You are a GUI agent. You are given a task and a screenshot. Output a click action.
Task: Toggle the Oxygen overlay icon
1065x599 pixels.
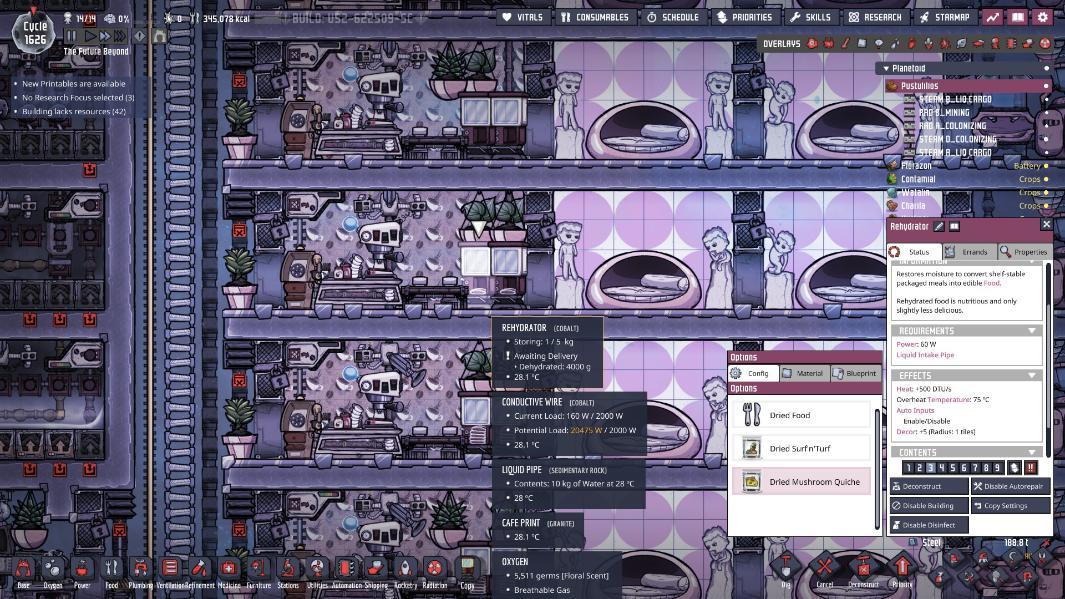[x=812, y=43]
